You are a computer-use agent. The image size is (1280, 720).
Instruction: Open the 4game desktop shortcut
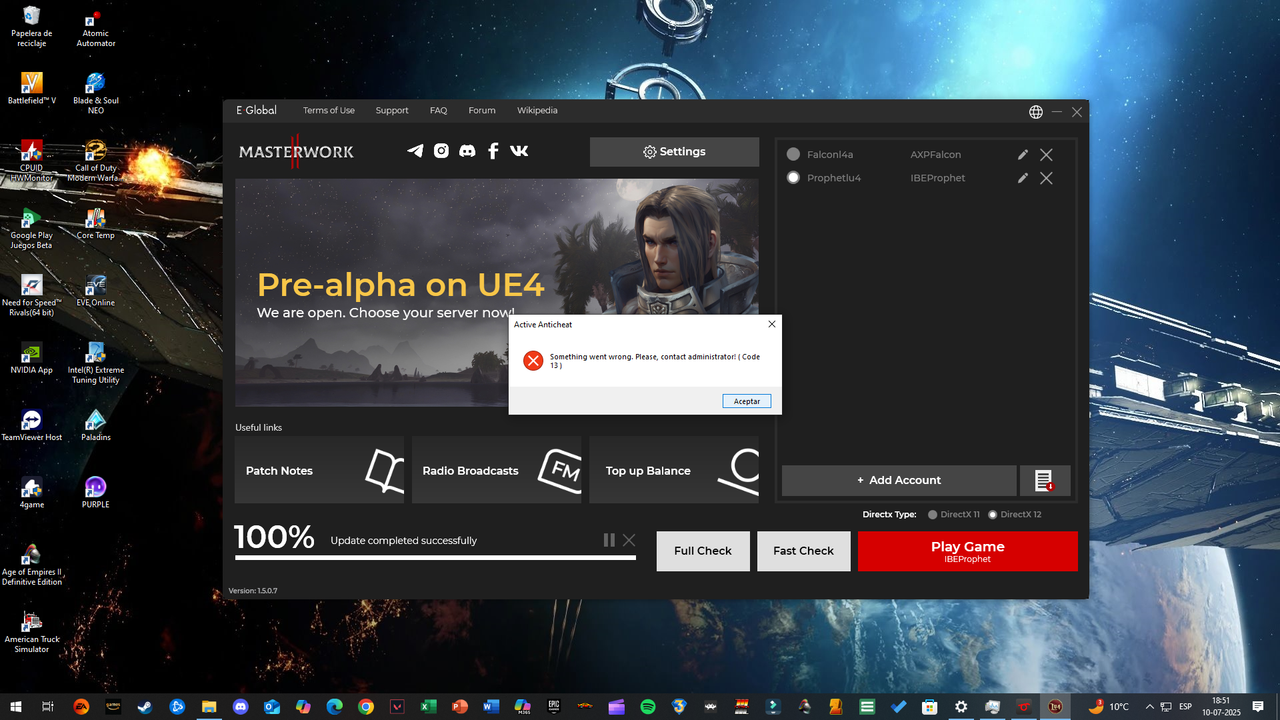(32, 491)
